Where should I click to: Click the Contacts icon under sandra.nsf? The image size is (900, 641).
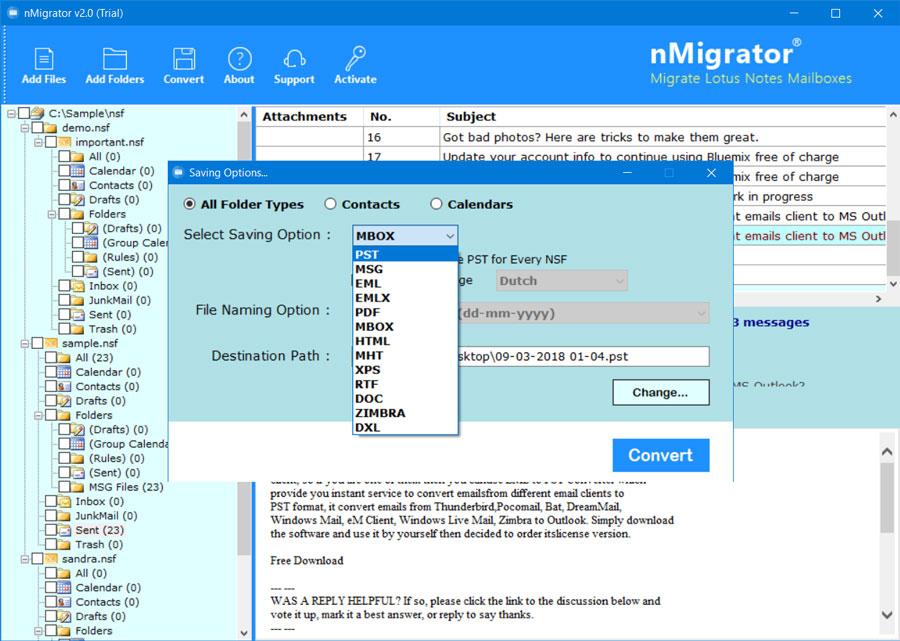[64, 602]
